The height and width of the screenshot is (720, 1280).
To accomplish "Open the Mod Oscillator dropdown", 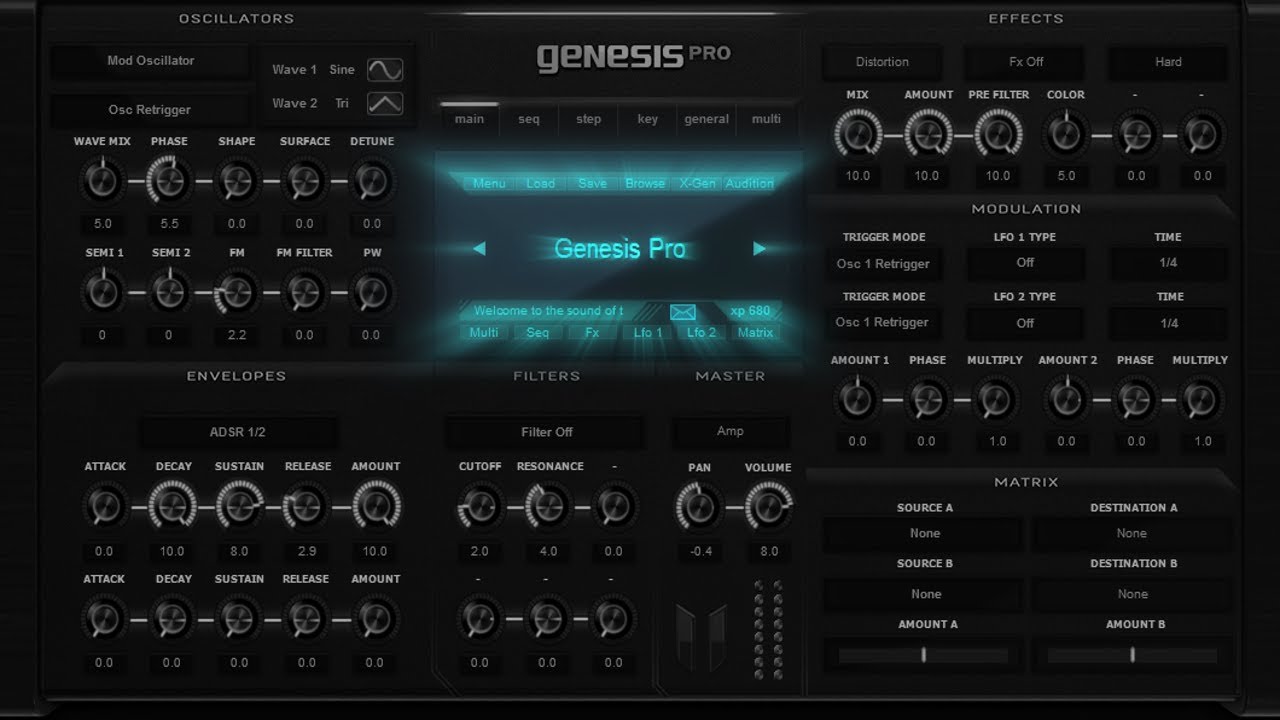I will (x=150, y=61).
